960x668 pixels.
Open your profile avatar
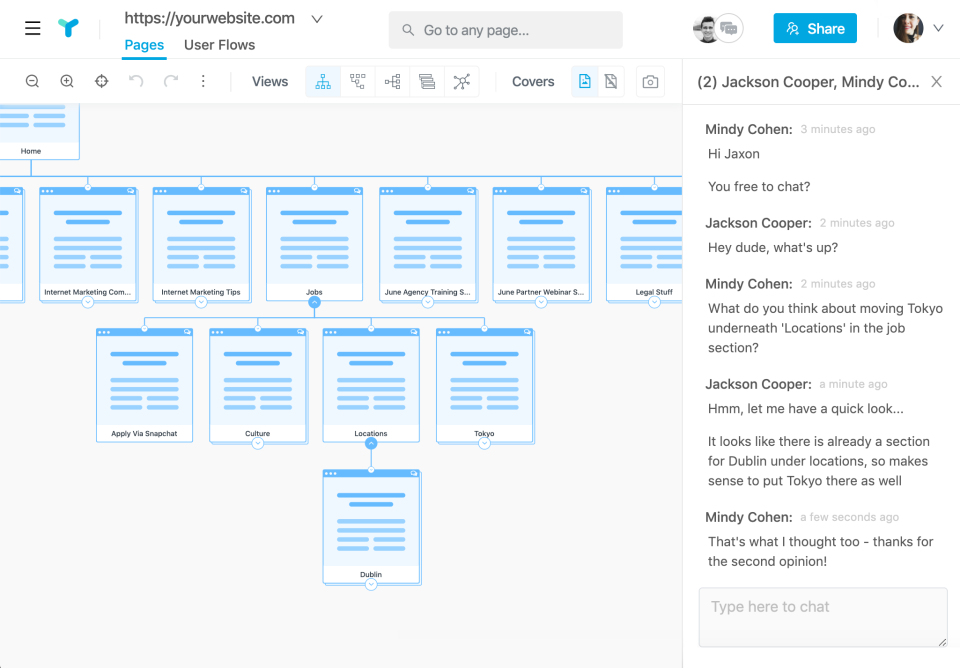coord(908,28)
